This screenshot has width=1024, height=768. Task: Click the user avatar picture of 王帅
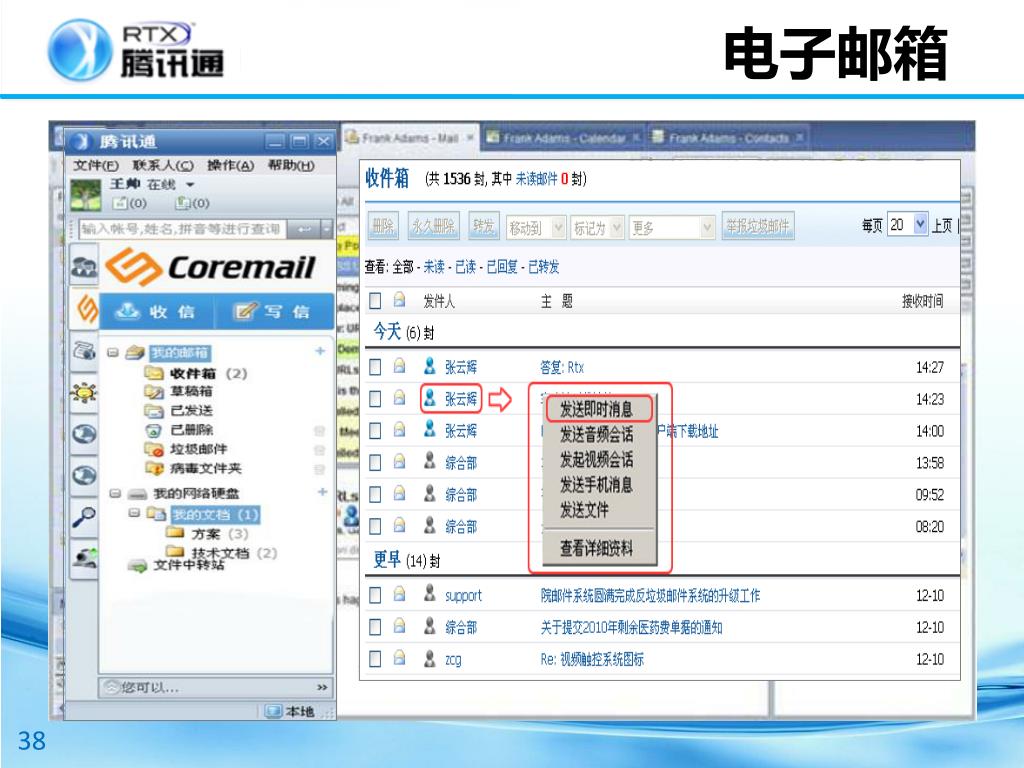coord(86,195)
